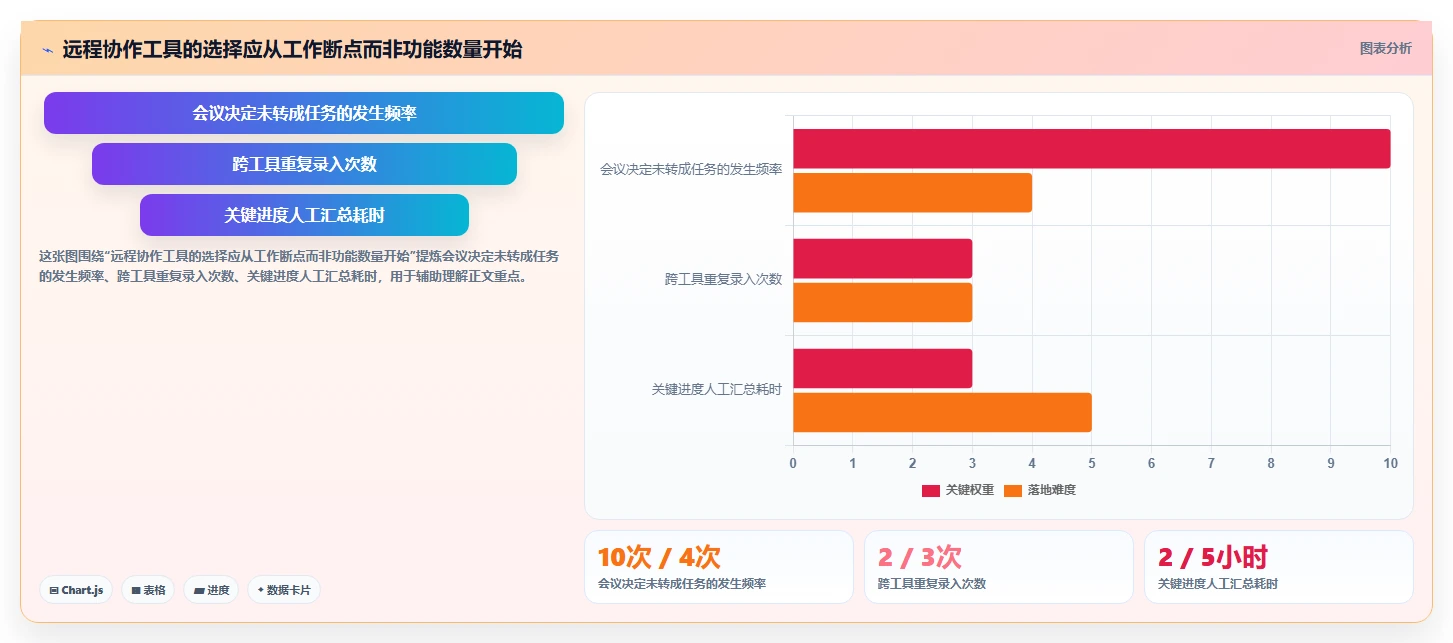Click the 2 / 3次 data card value
The width and height of the screenshot is (1453, 643).
click(x=920, y=557)
